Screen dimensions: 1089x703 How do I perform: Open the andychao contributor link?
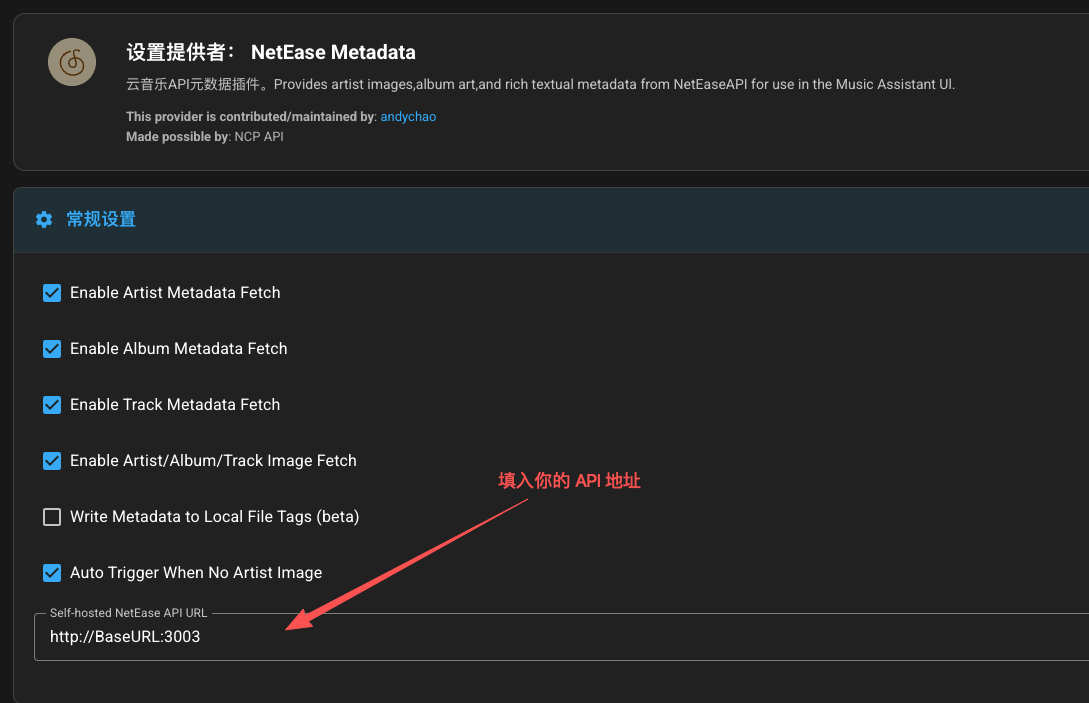[408, 116]
